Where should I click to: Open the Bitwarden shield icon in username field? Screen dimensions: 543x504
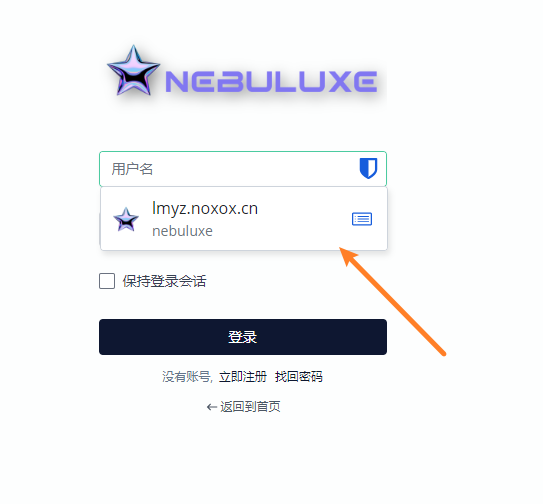[x=368, y=168]
